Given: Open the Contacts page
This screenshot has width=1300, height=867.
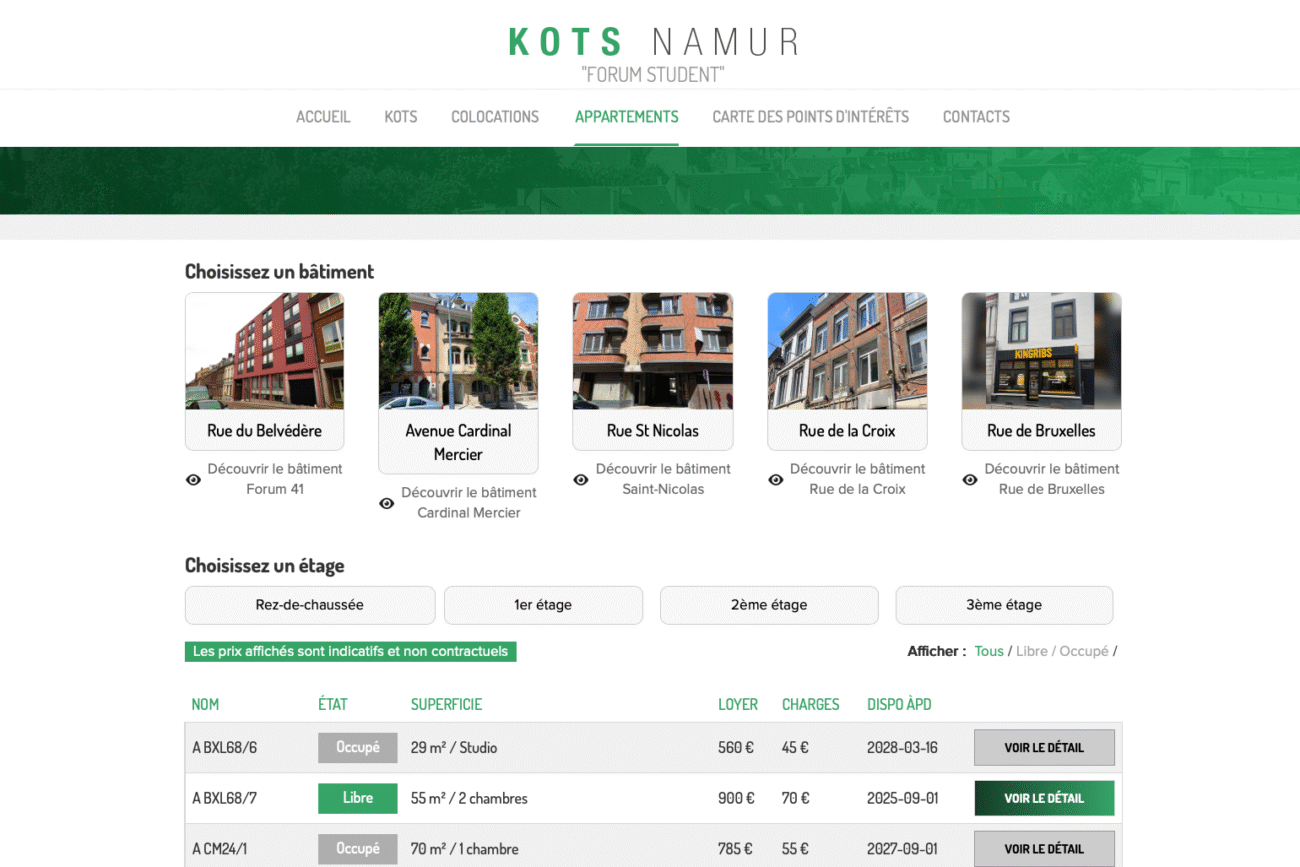Looking at the screenshot, I should 976,117.
